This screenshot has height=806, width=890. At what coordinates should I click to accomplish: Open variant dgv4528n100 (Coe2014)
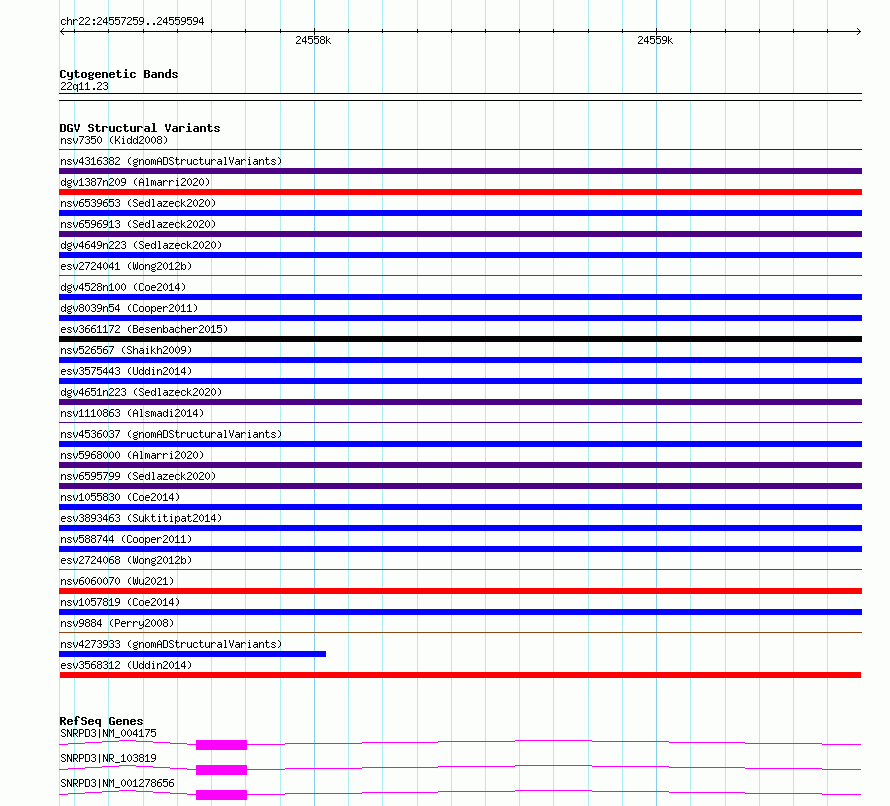click(x=123, y=287)
